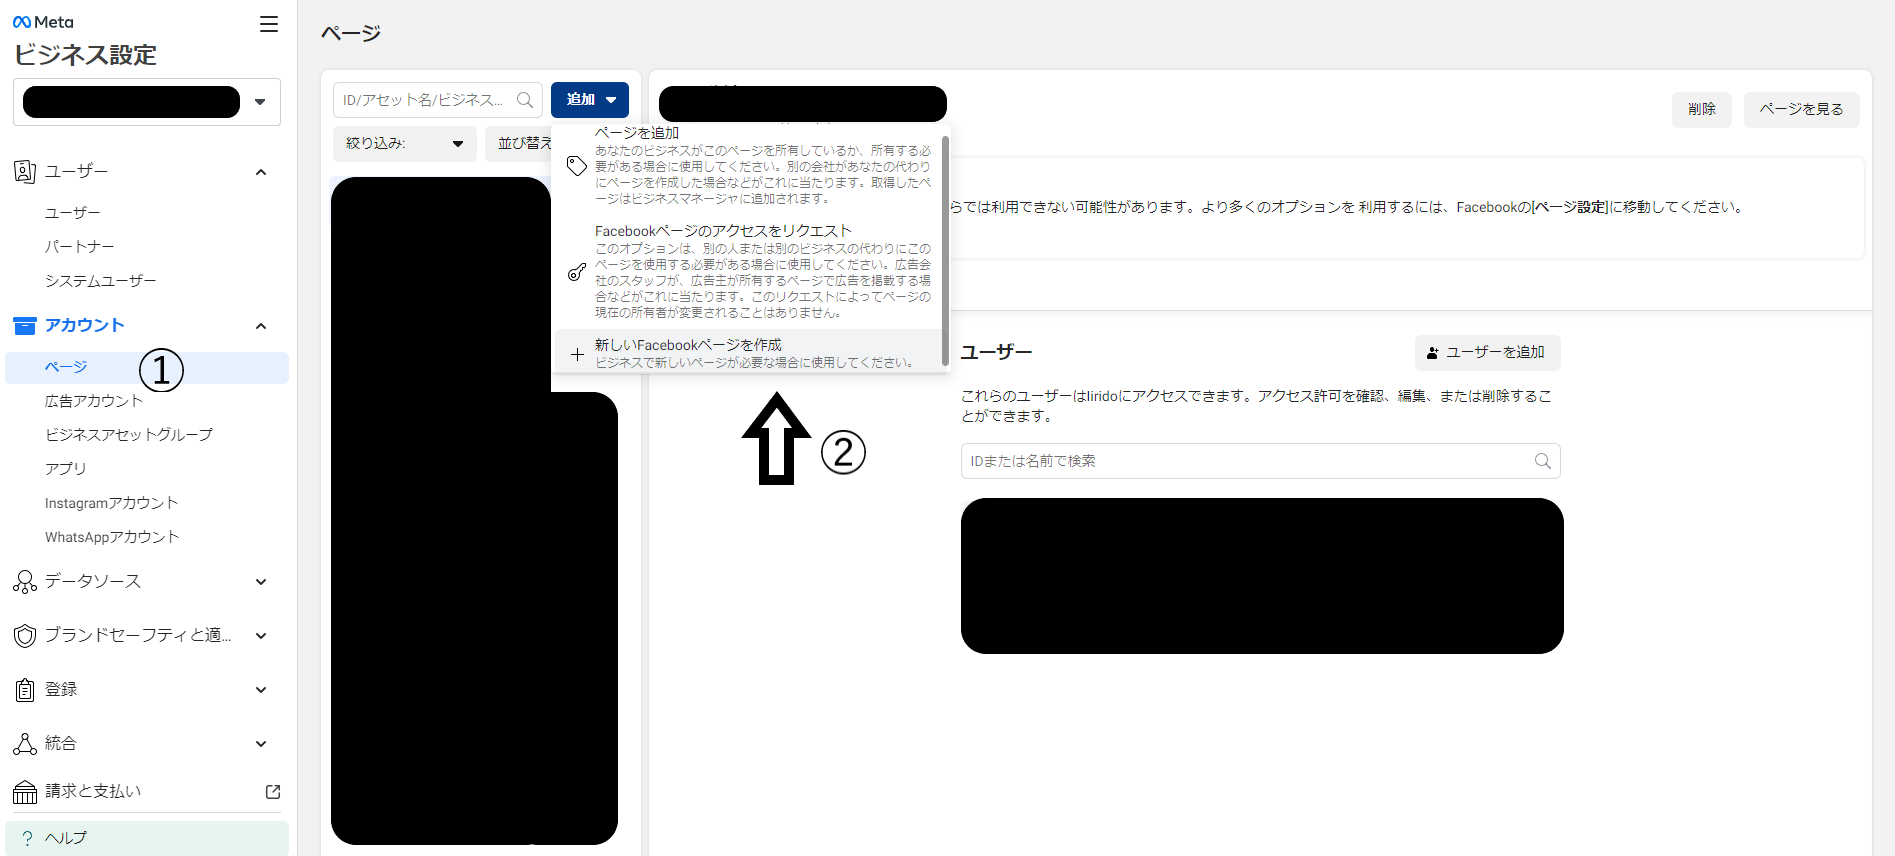Click the ユーザー section person icon
Viewport: 1895px width, 856px height.
click(x=25, y=171)
